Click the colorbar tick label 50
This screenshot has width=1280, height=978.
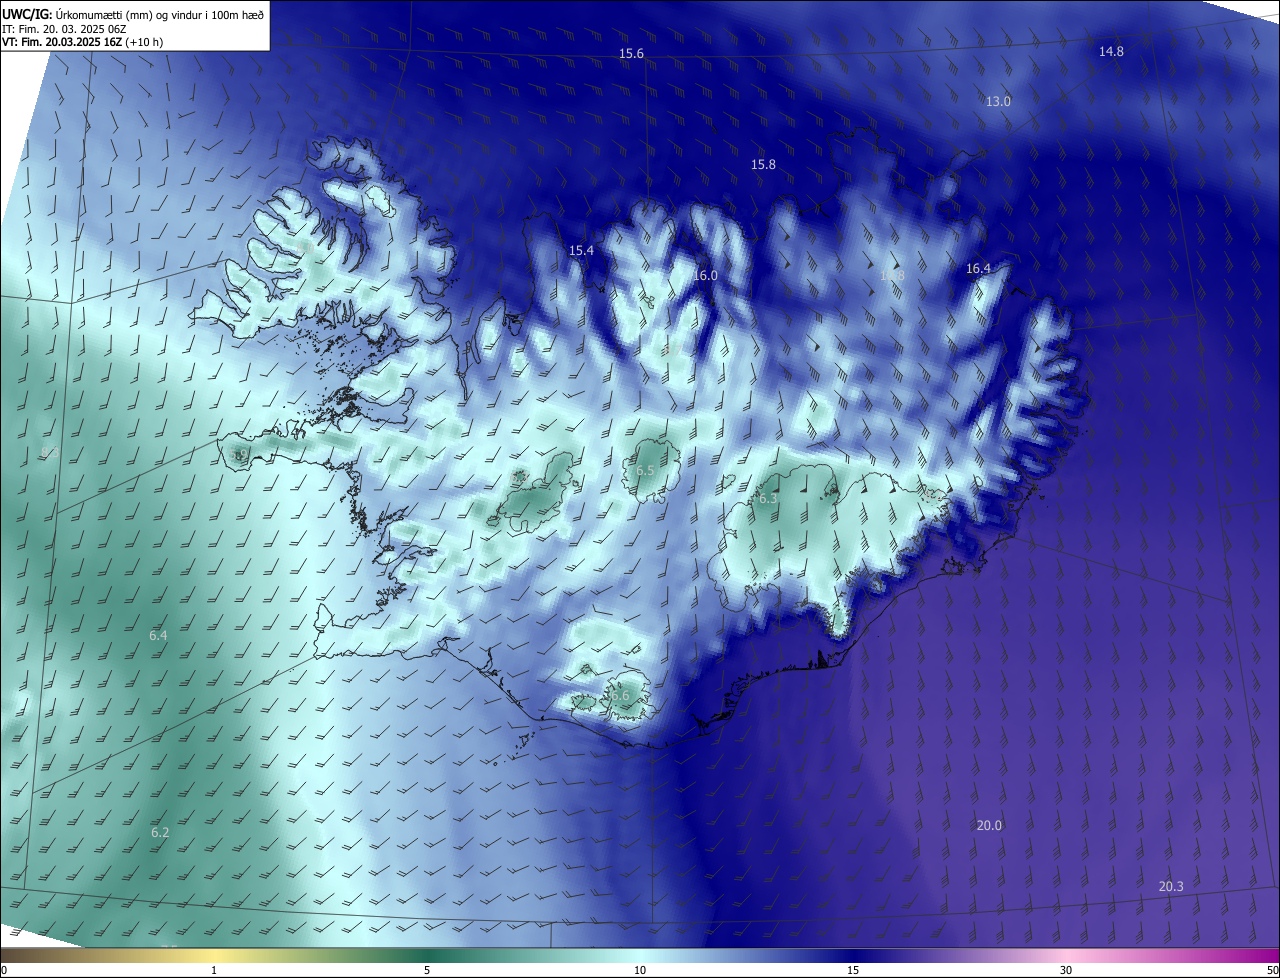pyautogui.click(x=1272, y=971)
